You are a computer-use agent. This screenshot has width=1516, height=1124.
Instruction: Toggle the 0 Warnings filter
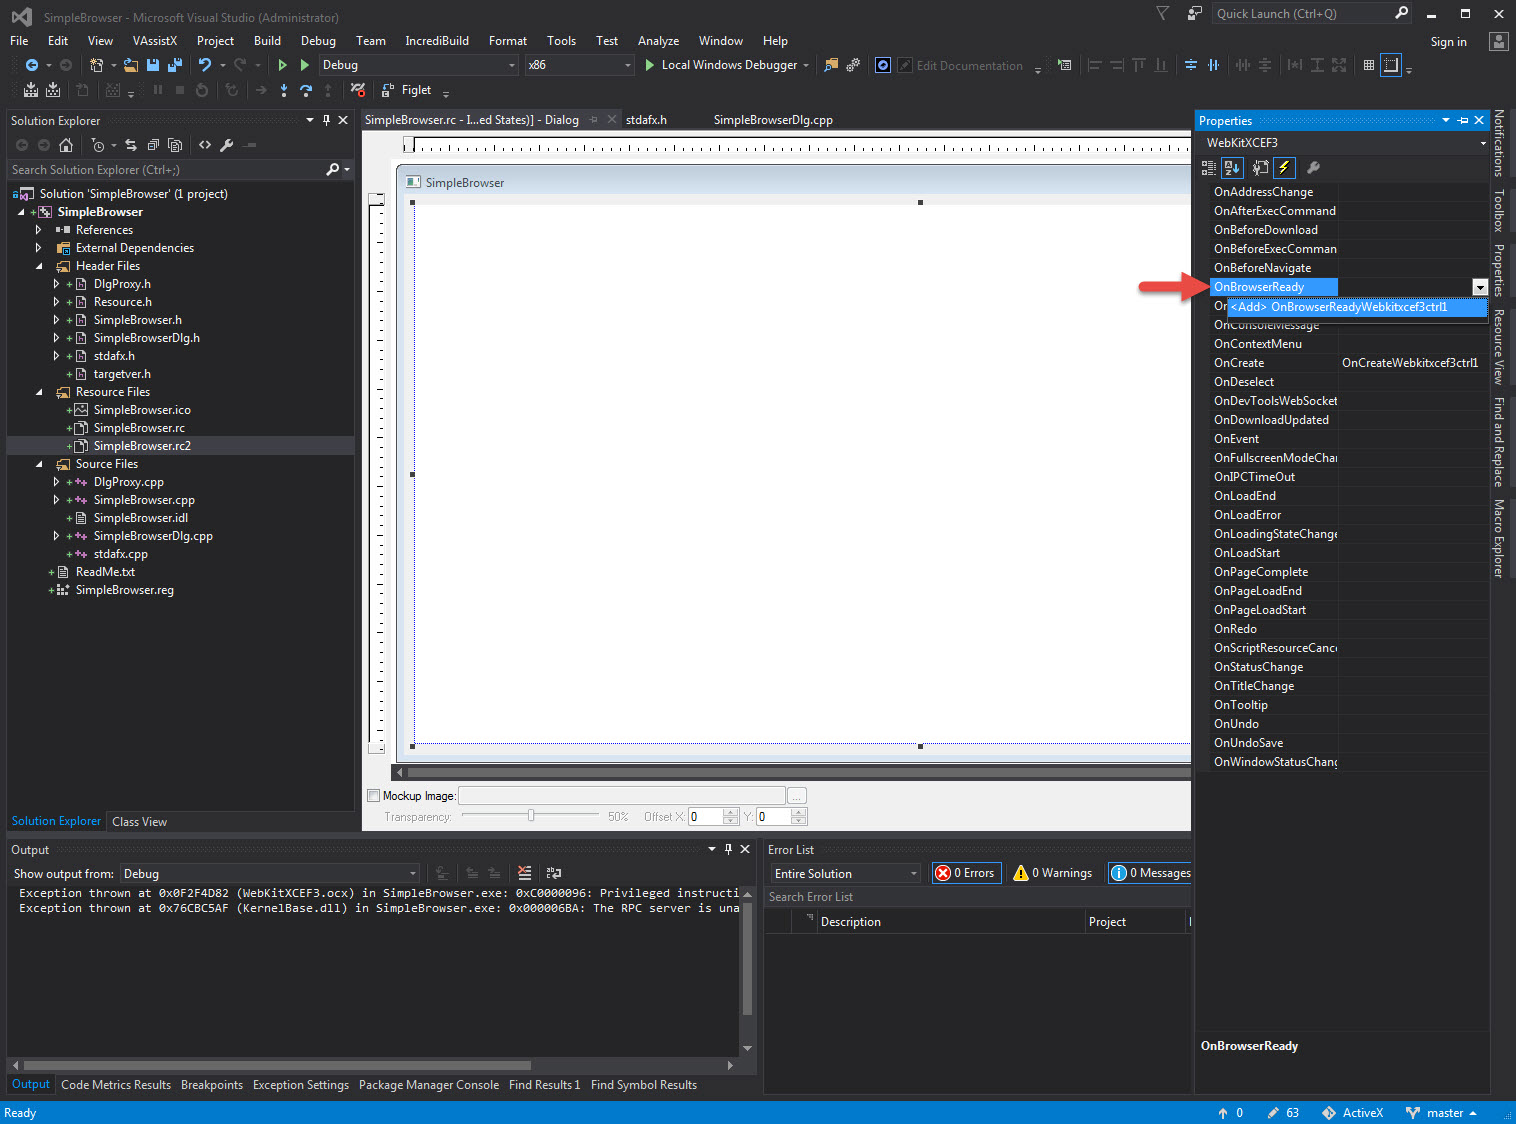(1053, 873)
